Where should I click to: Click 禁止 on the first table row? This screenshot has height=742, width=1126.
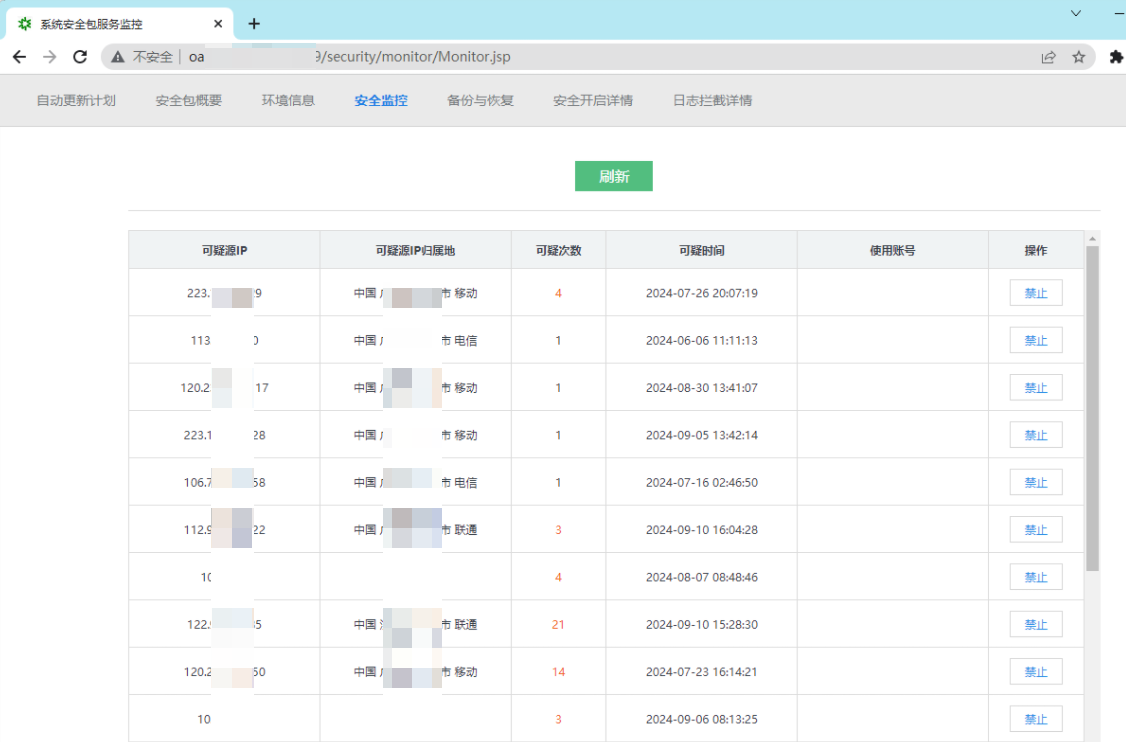(x=1035, y=292)
